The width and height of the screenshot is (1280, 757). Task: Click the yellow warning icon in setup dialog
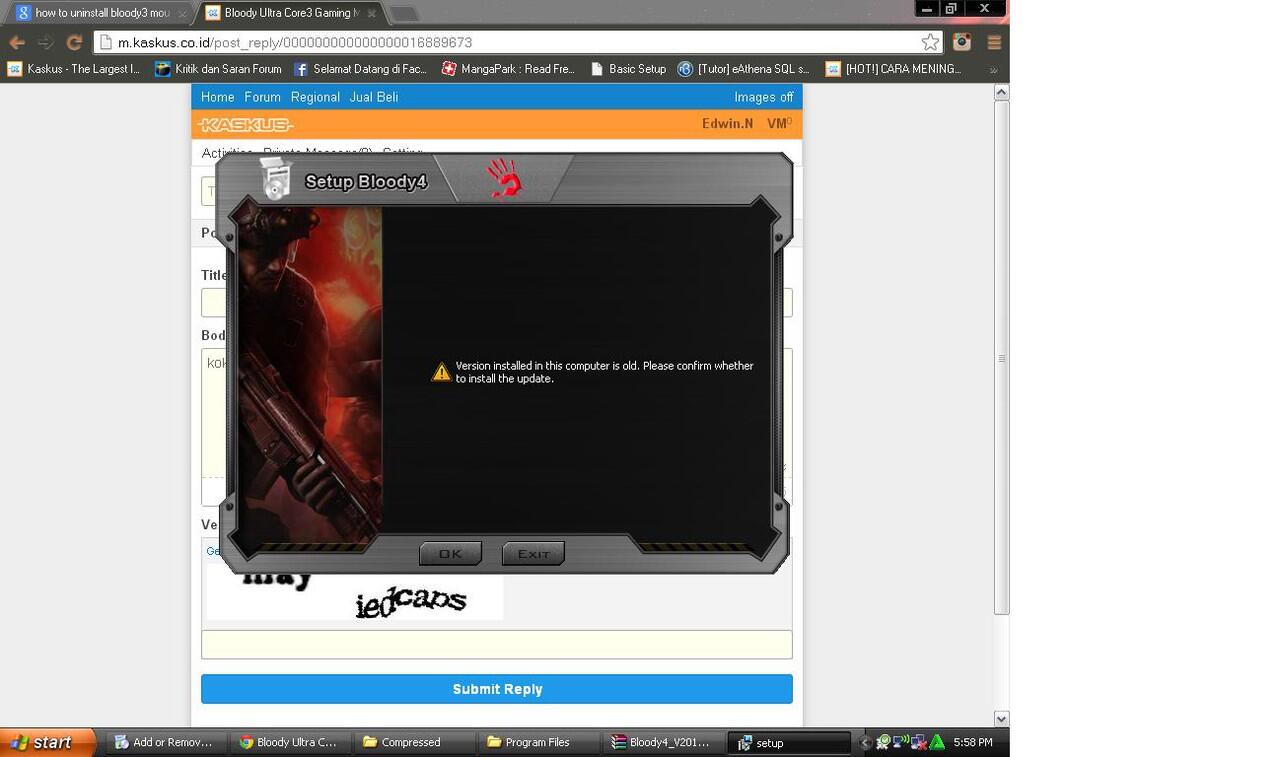441,372
